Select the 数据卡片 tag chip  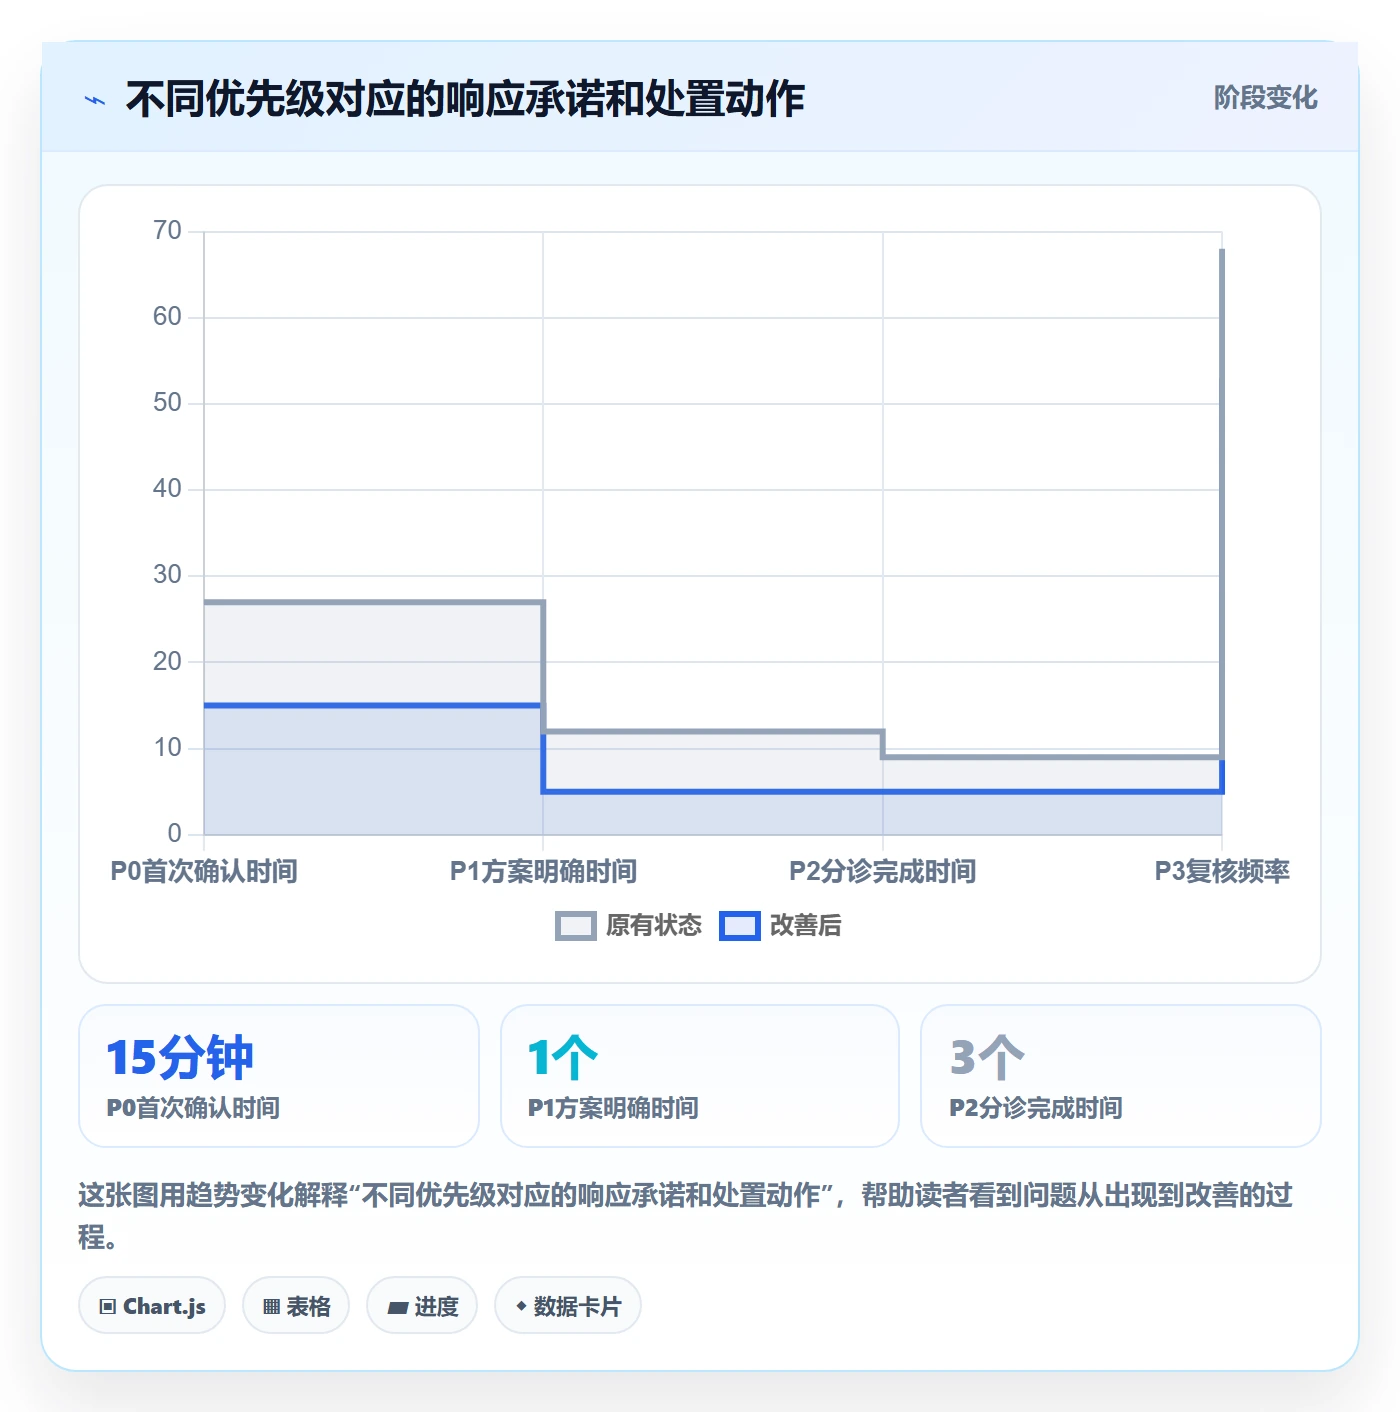(x=568, y=1306)
